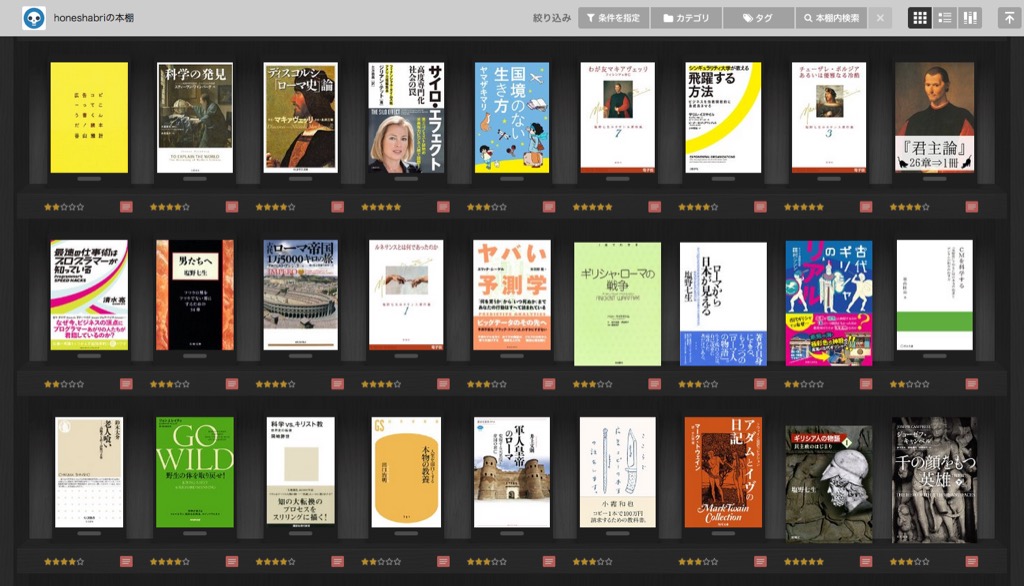Open the 国境のない生き方 book cover
Screen dimensions: 1024x586
pyautogui.click(x=512, y=118)
